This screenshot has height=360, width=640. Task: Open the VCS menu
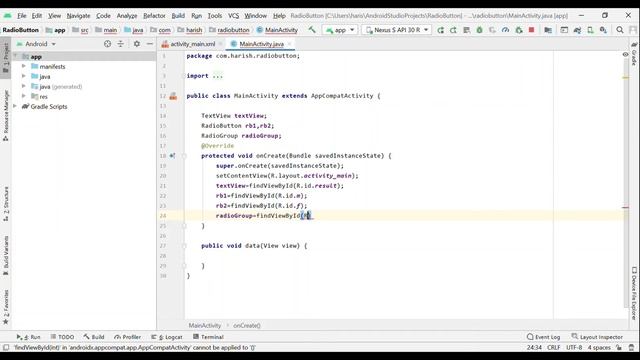[233, 16]
